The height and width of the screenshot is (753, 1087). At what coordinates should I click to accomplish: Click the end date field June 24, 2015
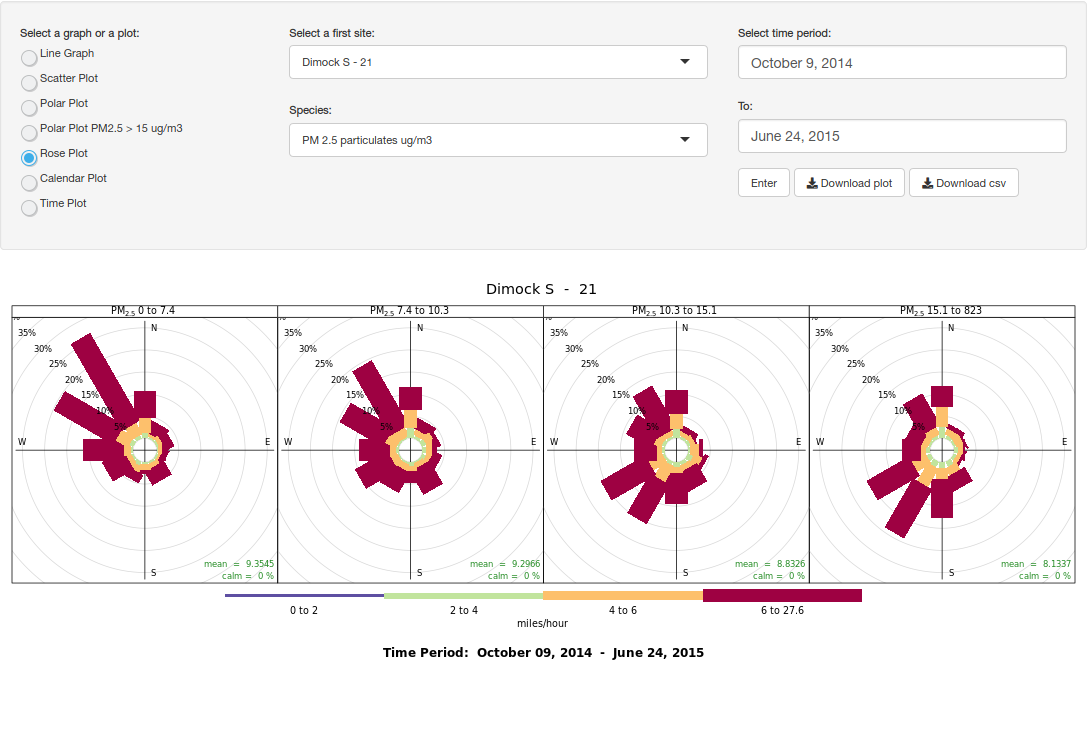click(x=902, y=136)
